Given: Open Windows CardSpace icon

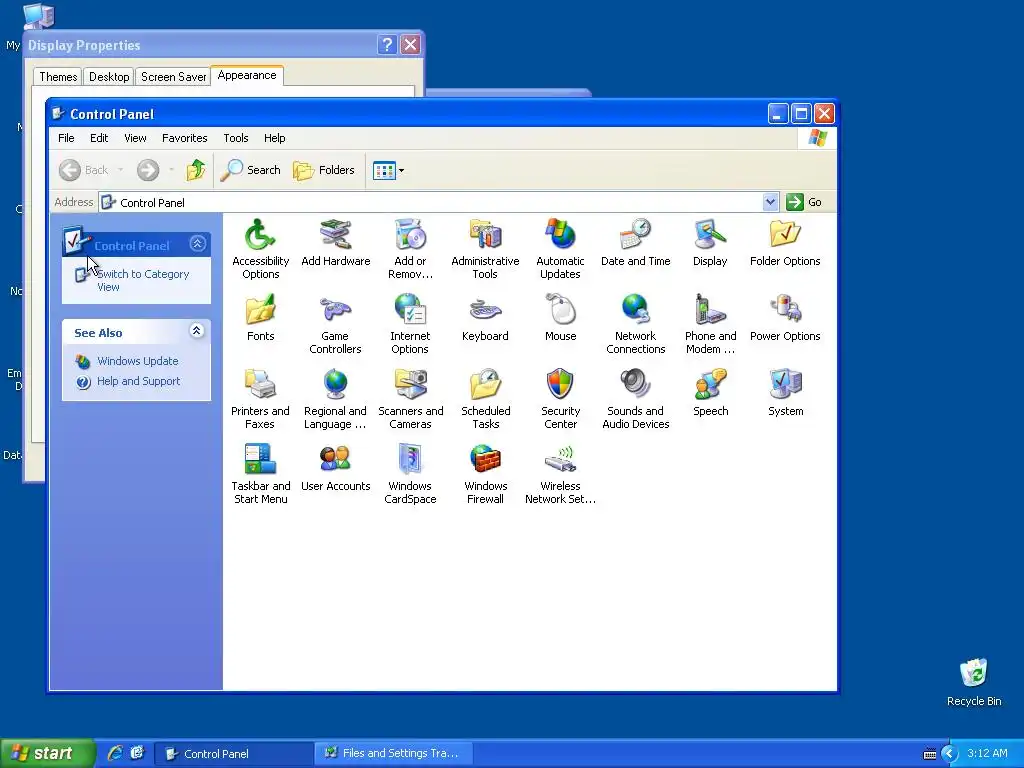Looking at the screenshot, I should click(x=410, y=474).
